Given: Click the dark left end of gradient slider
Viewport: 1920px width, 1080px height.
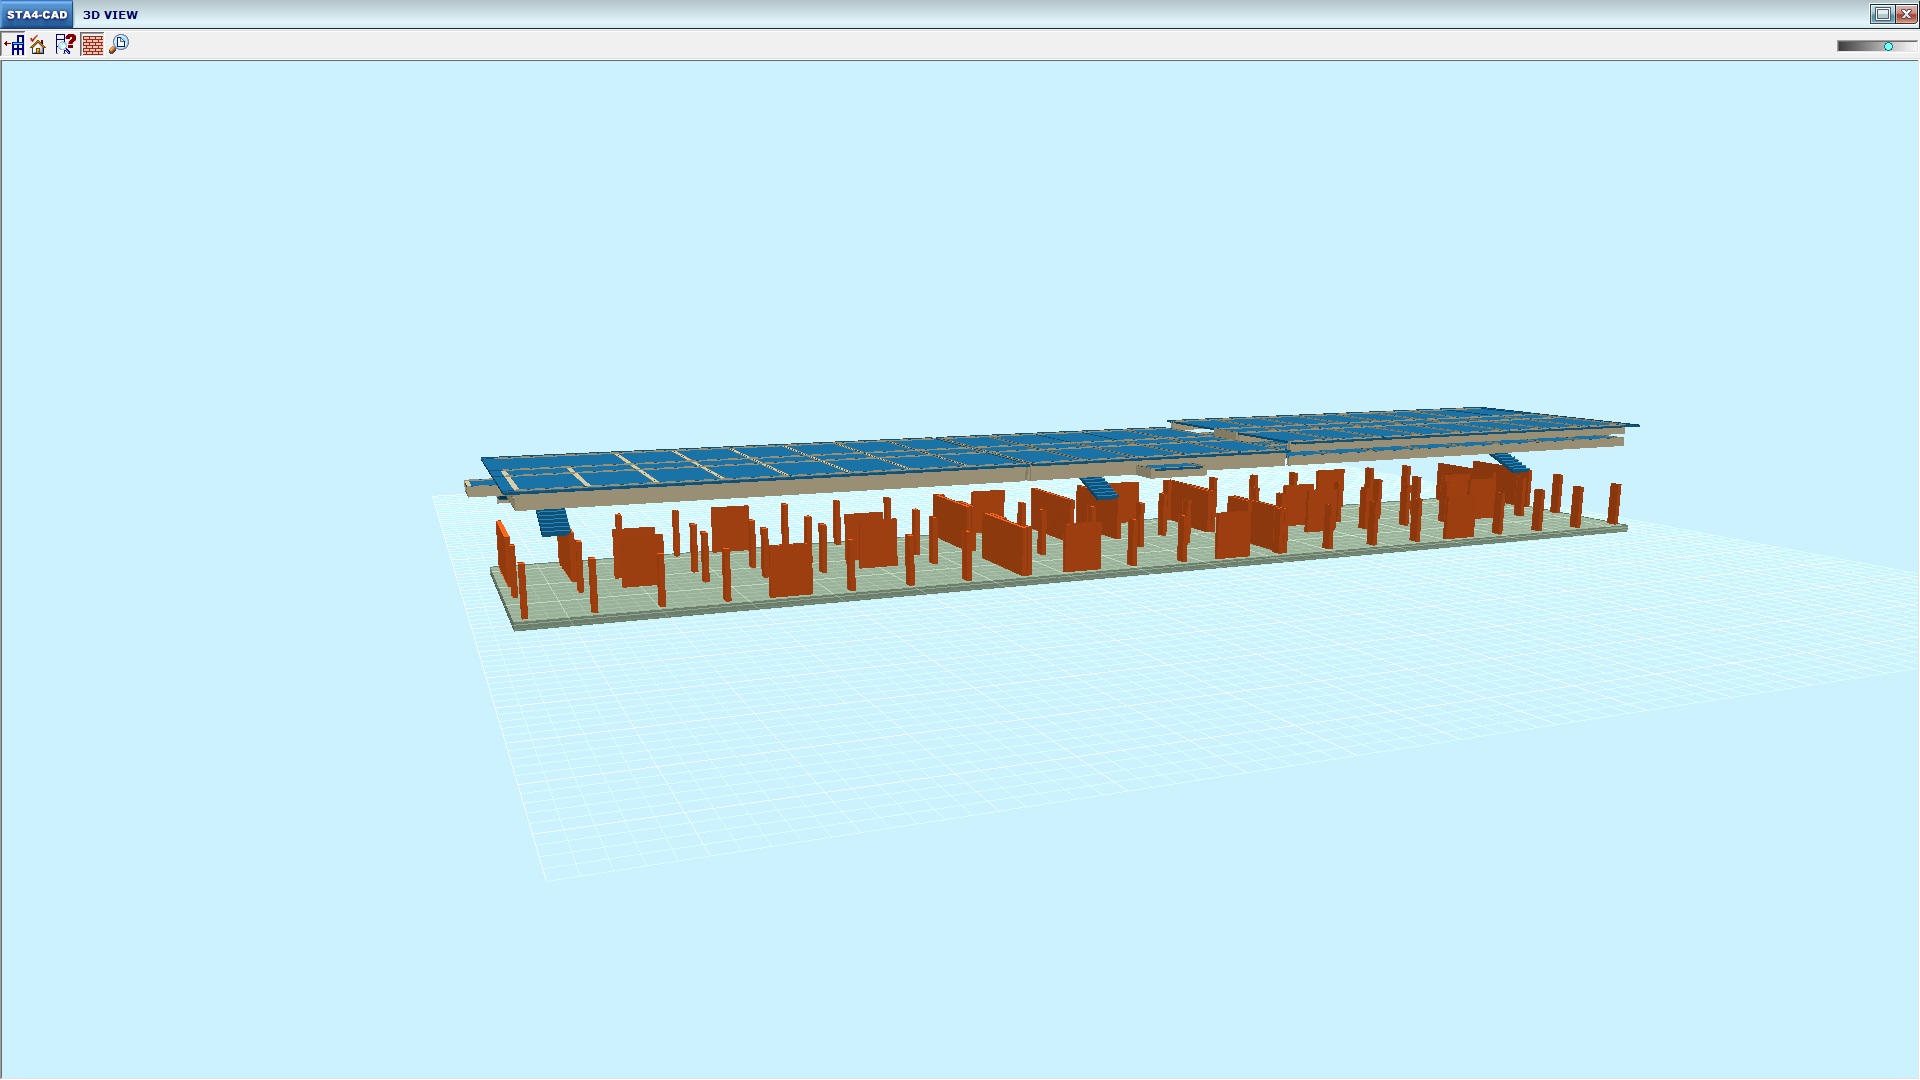Looking at the screenshot, I should [x=1843, y=46].
